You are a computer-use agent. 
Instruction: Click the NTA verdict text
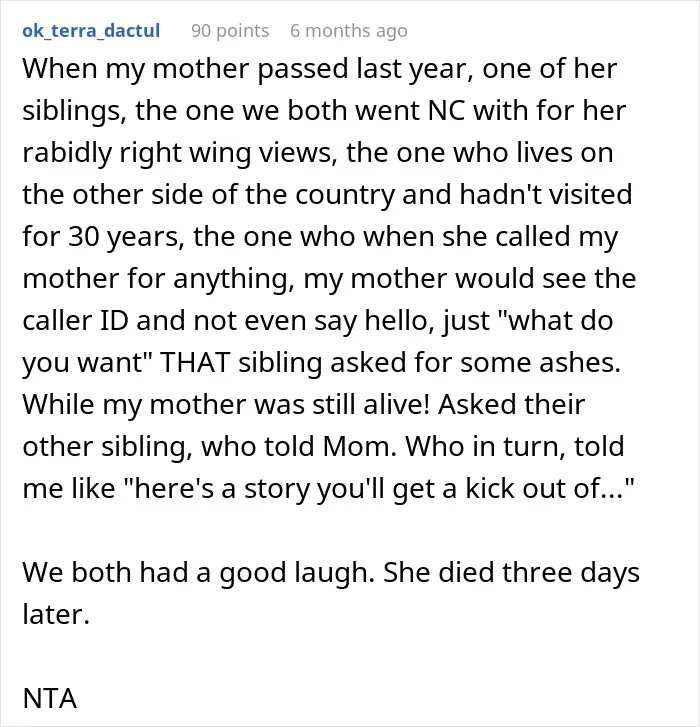point(50,699)
